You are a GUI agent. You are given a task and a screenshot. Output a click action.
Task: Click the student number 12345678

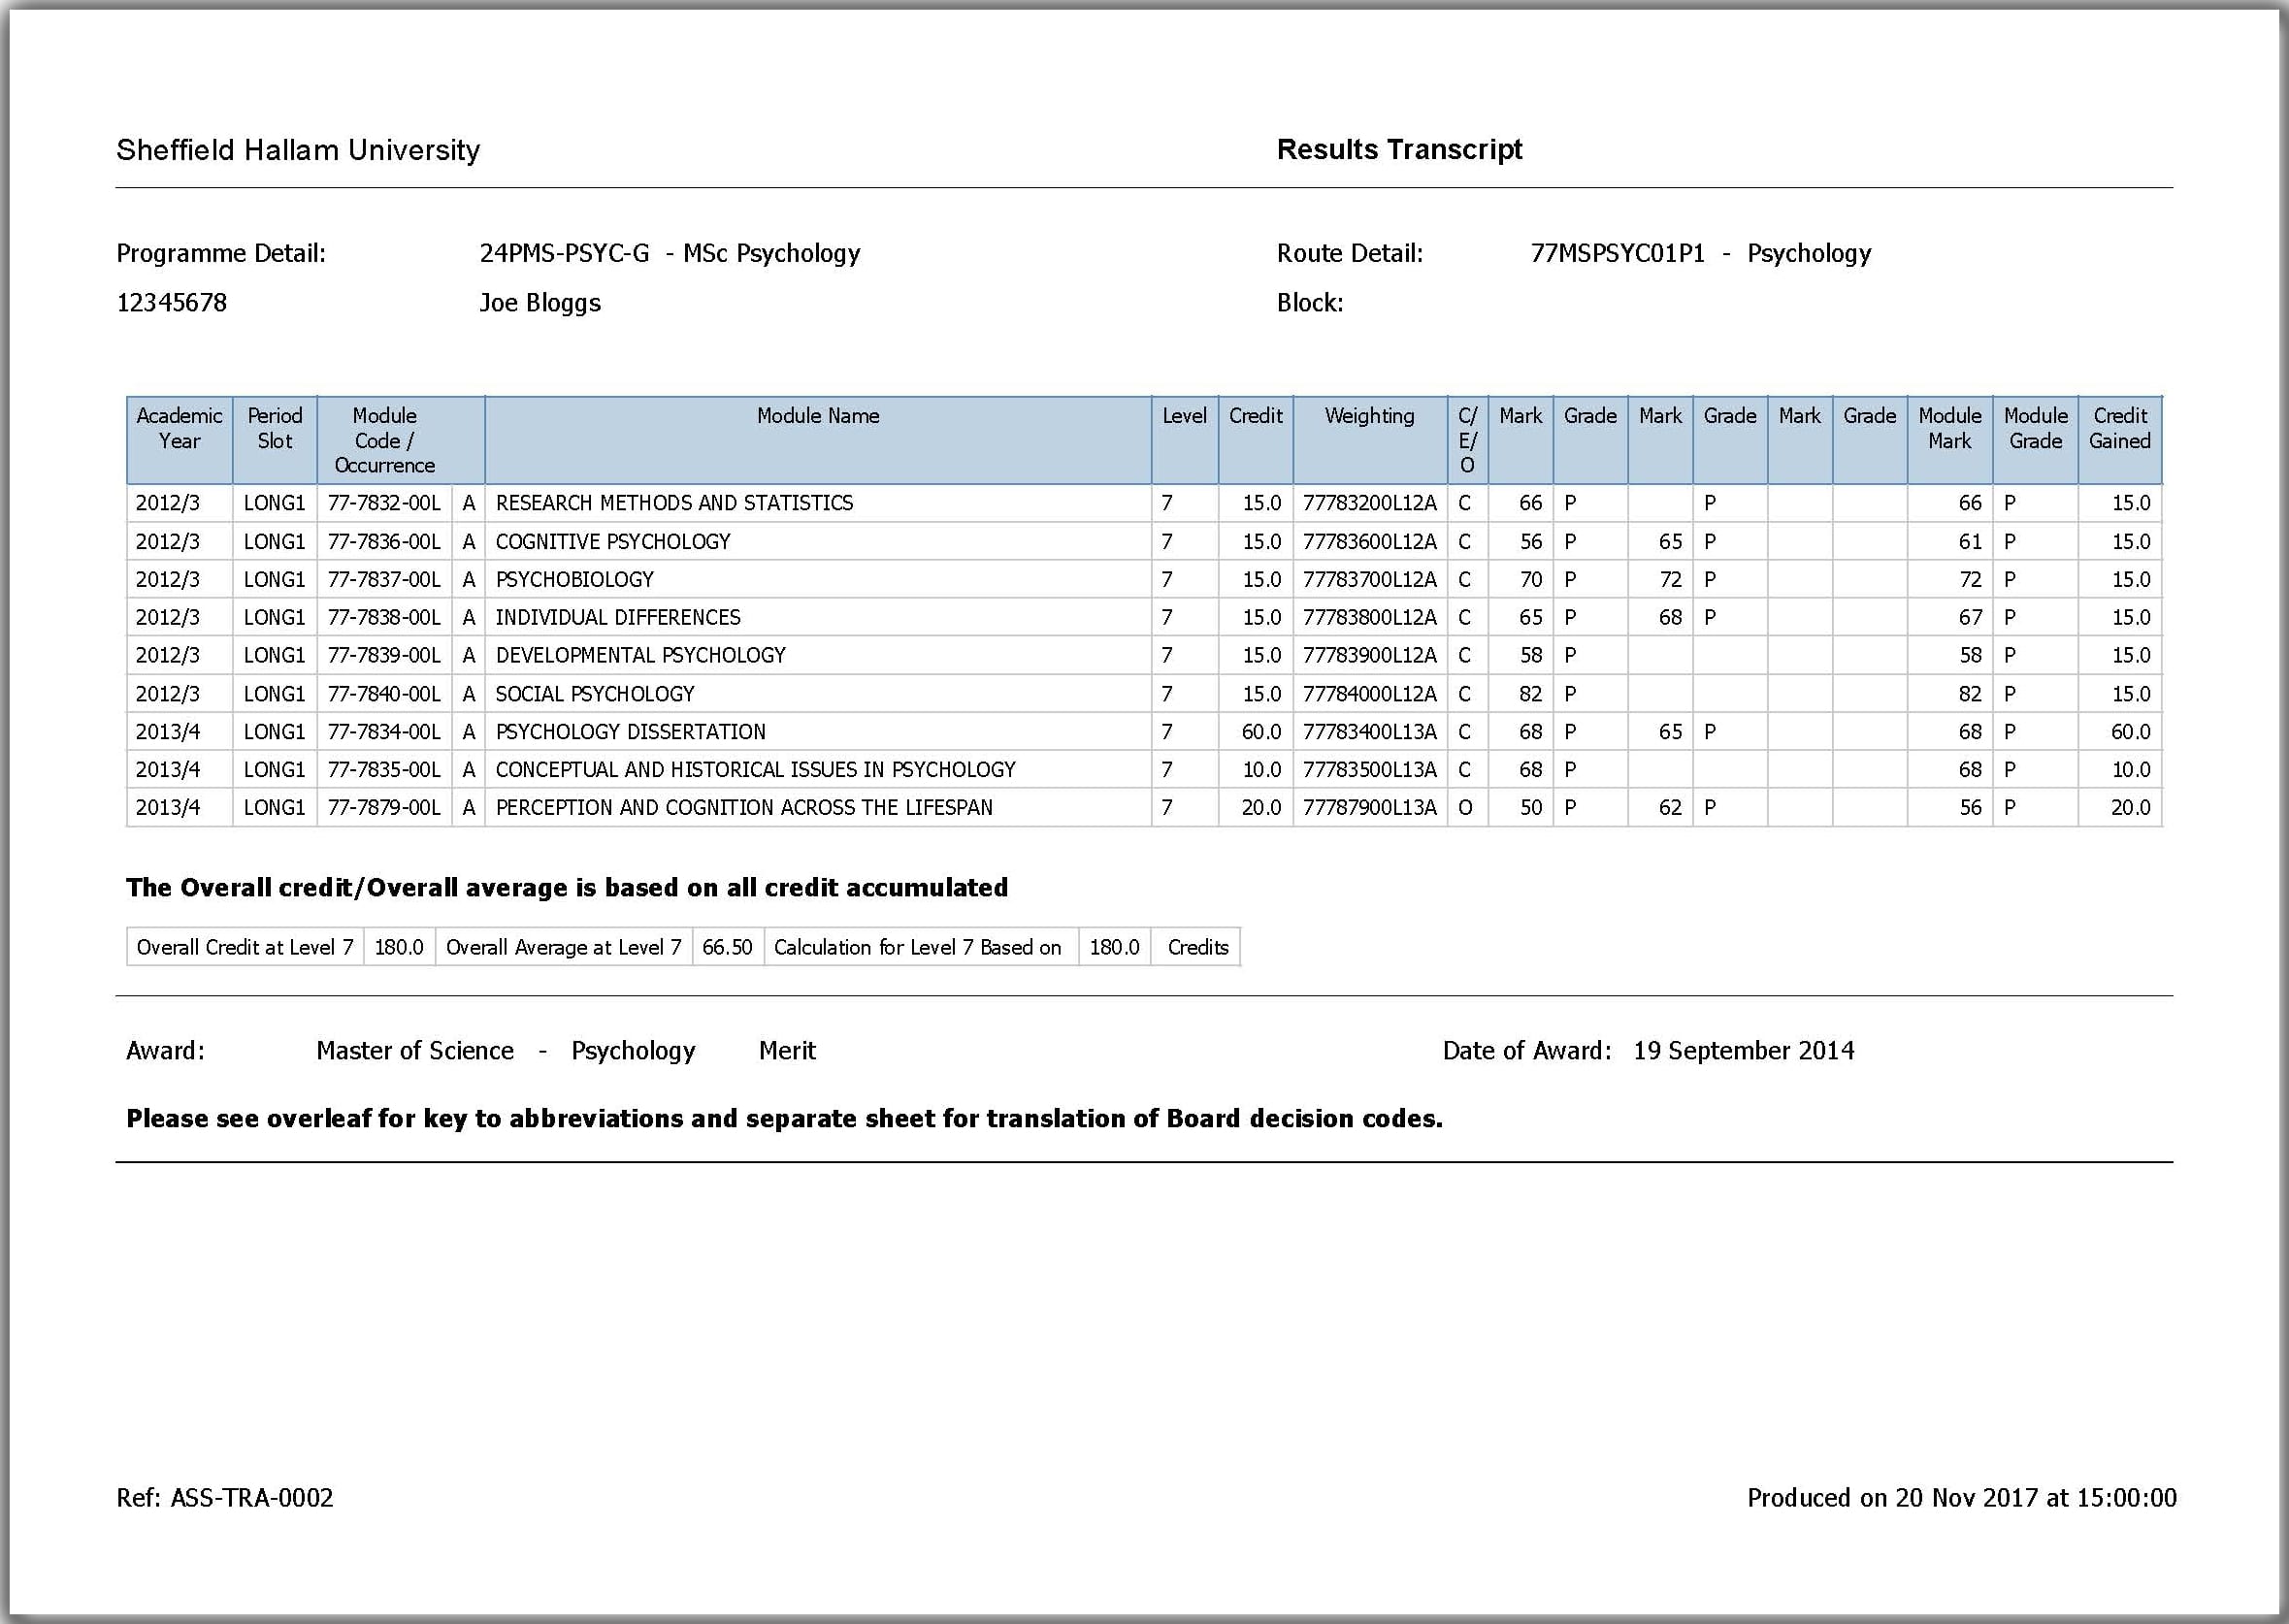172,302
